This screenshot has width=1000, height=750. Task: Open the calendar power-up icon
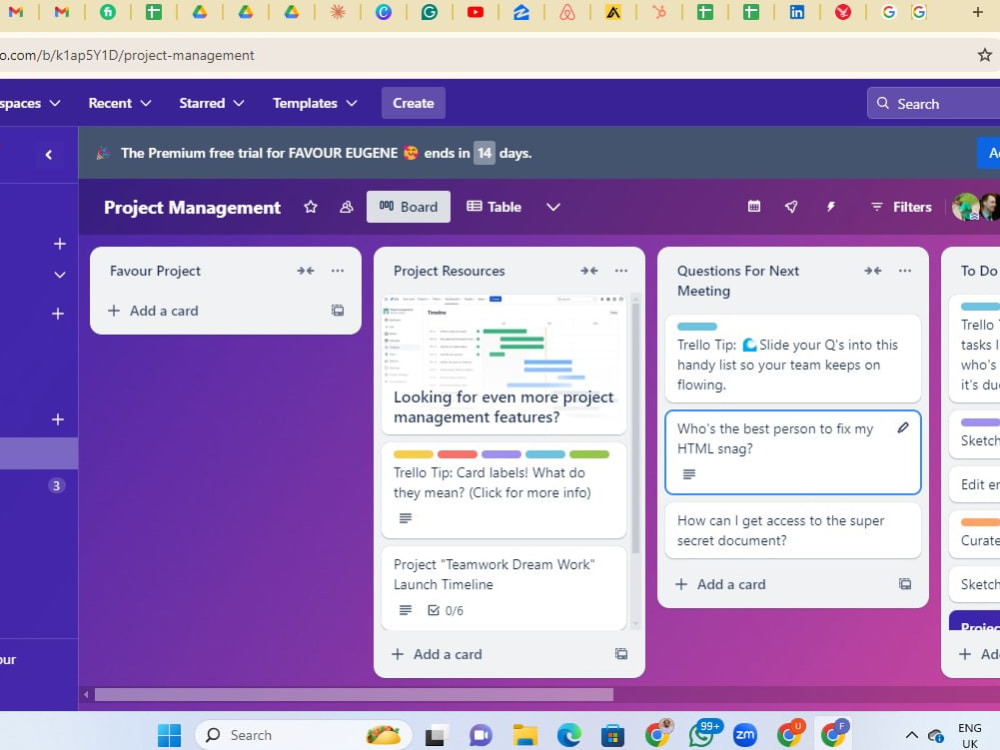click(754, 206)
